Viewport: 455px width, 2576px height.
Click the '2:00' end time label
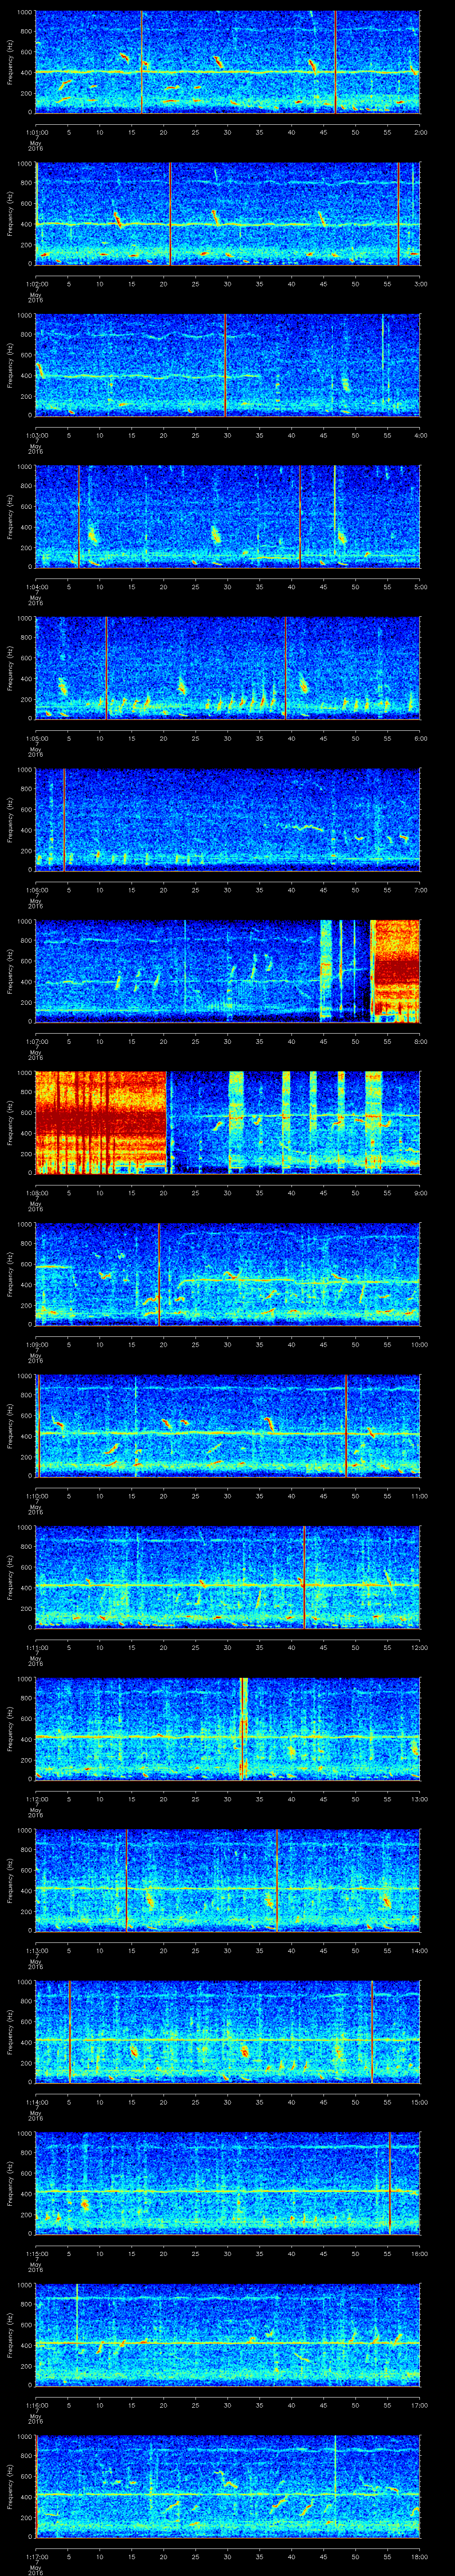pyautogui.click(x=420, y=132)
